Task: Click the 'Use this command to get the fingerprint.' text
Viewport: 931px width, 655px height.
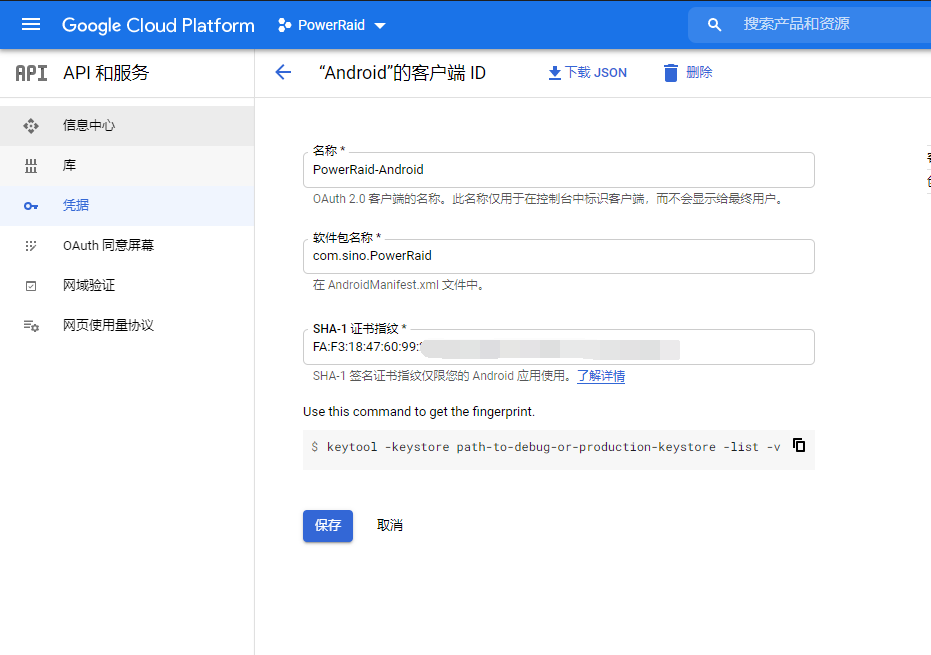Action: [419, 412]
